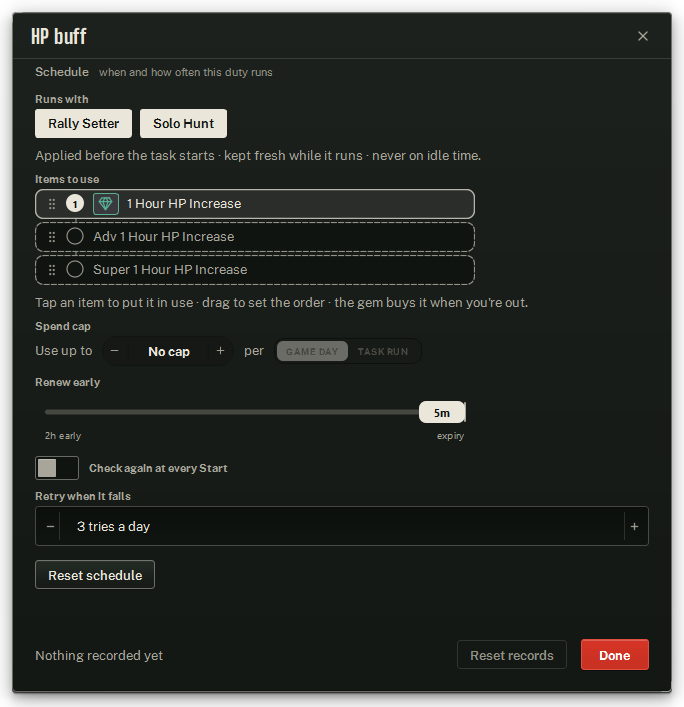Viewport: 684px width, 707px height.
Task: Click the Nothing recorded yet text
Action: click(x=99, y=656)
